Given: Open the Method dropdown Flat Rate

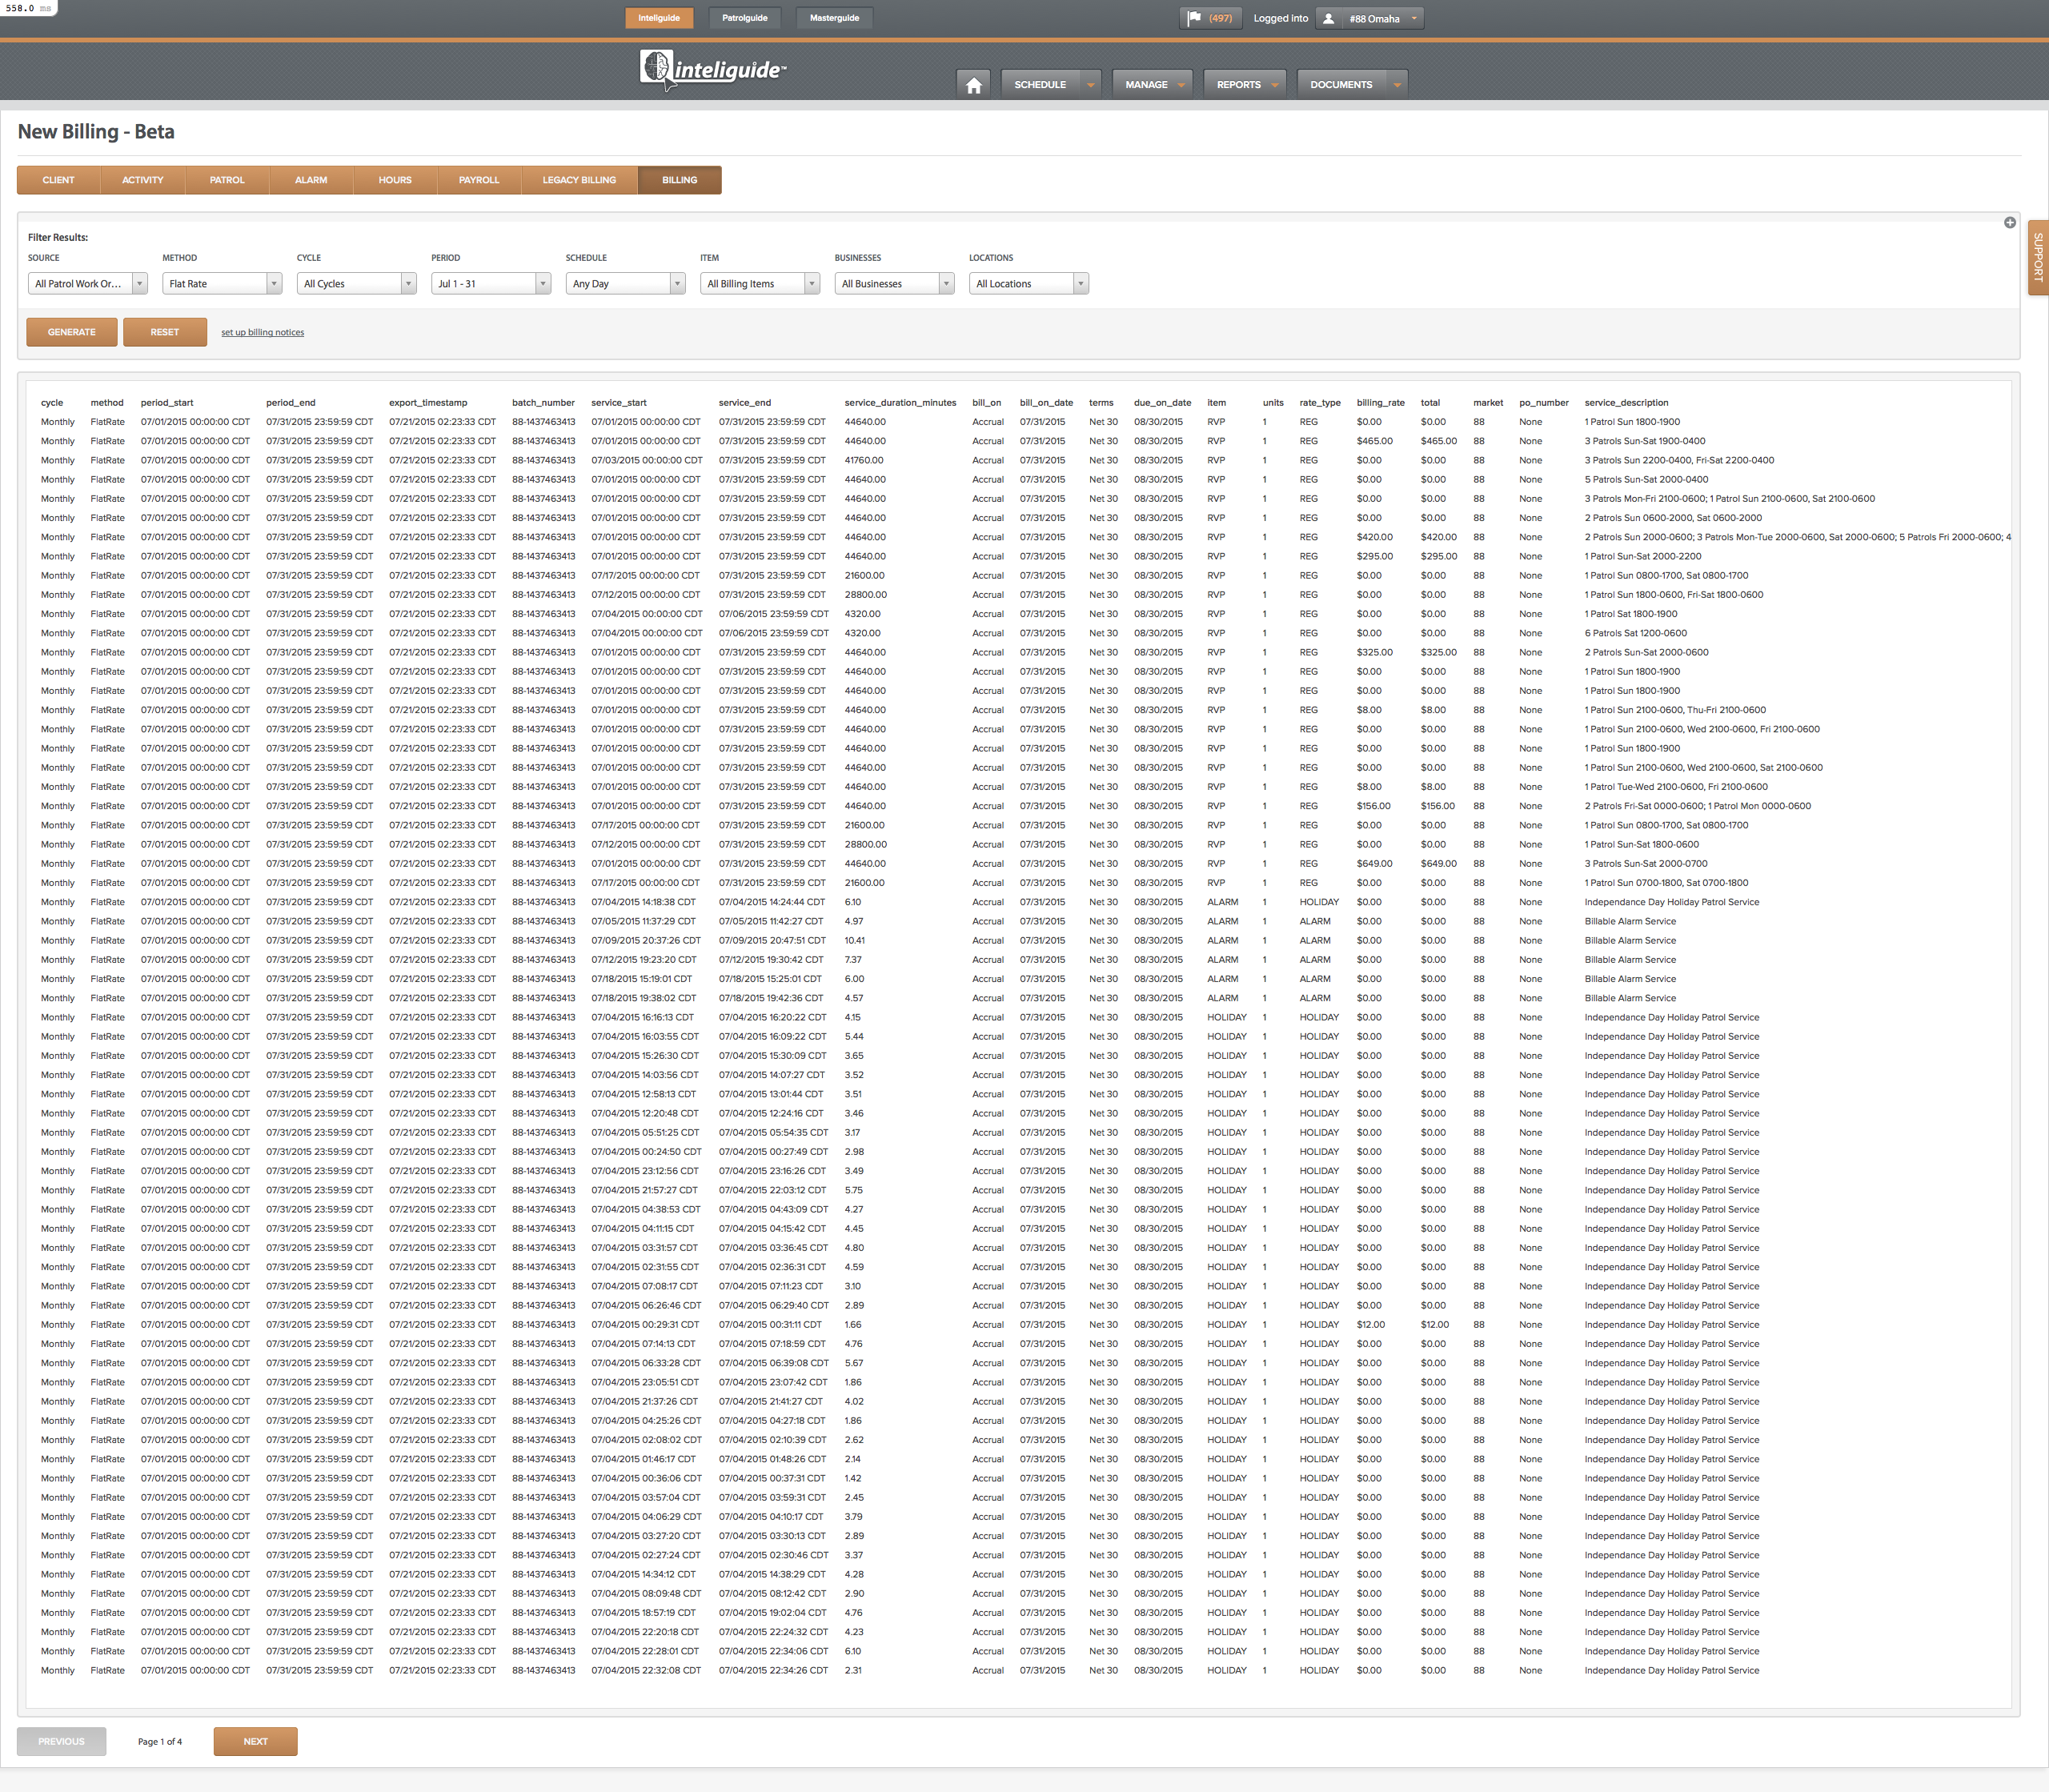Looking at the screenshot, I should click(222, 284).
